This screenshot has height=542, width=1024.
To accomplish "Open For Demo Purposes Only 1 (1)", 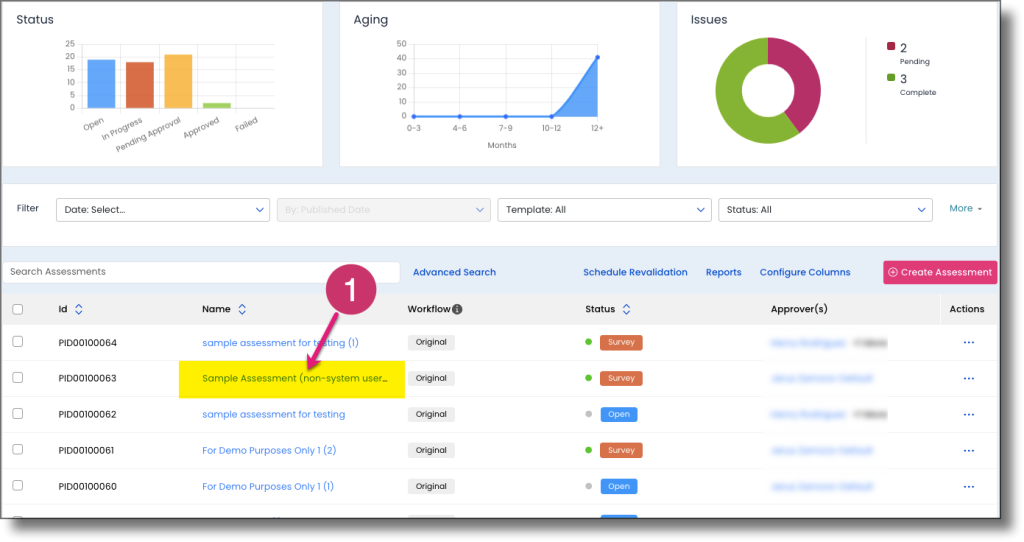I will tap(268, 486).
